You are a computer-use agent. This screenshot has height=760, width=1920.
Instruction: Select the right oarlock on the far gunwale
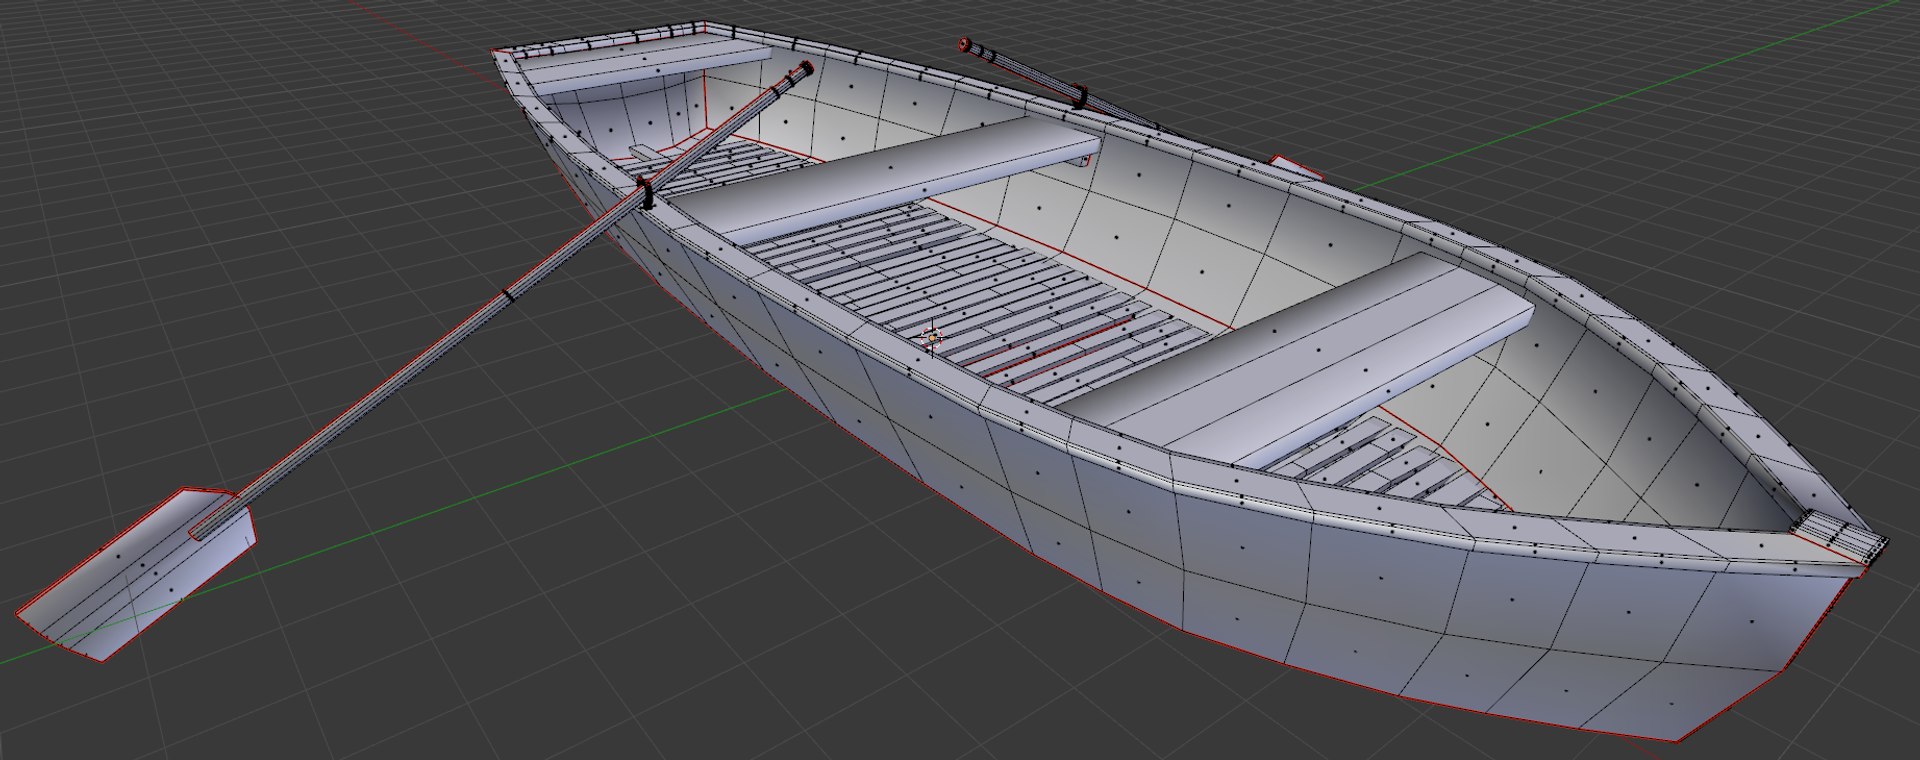[x=1080, y=97]
